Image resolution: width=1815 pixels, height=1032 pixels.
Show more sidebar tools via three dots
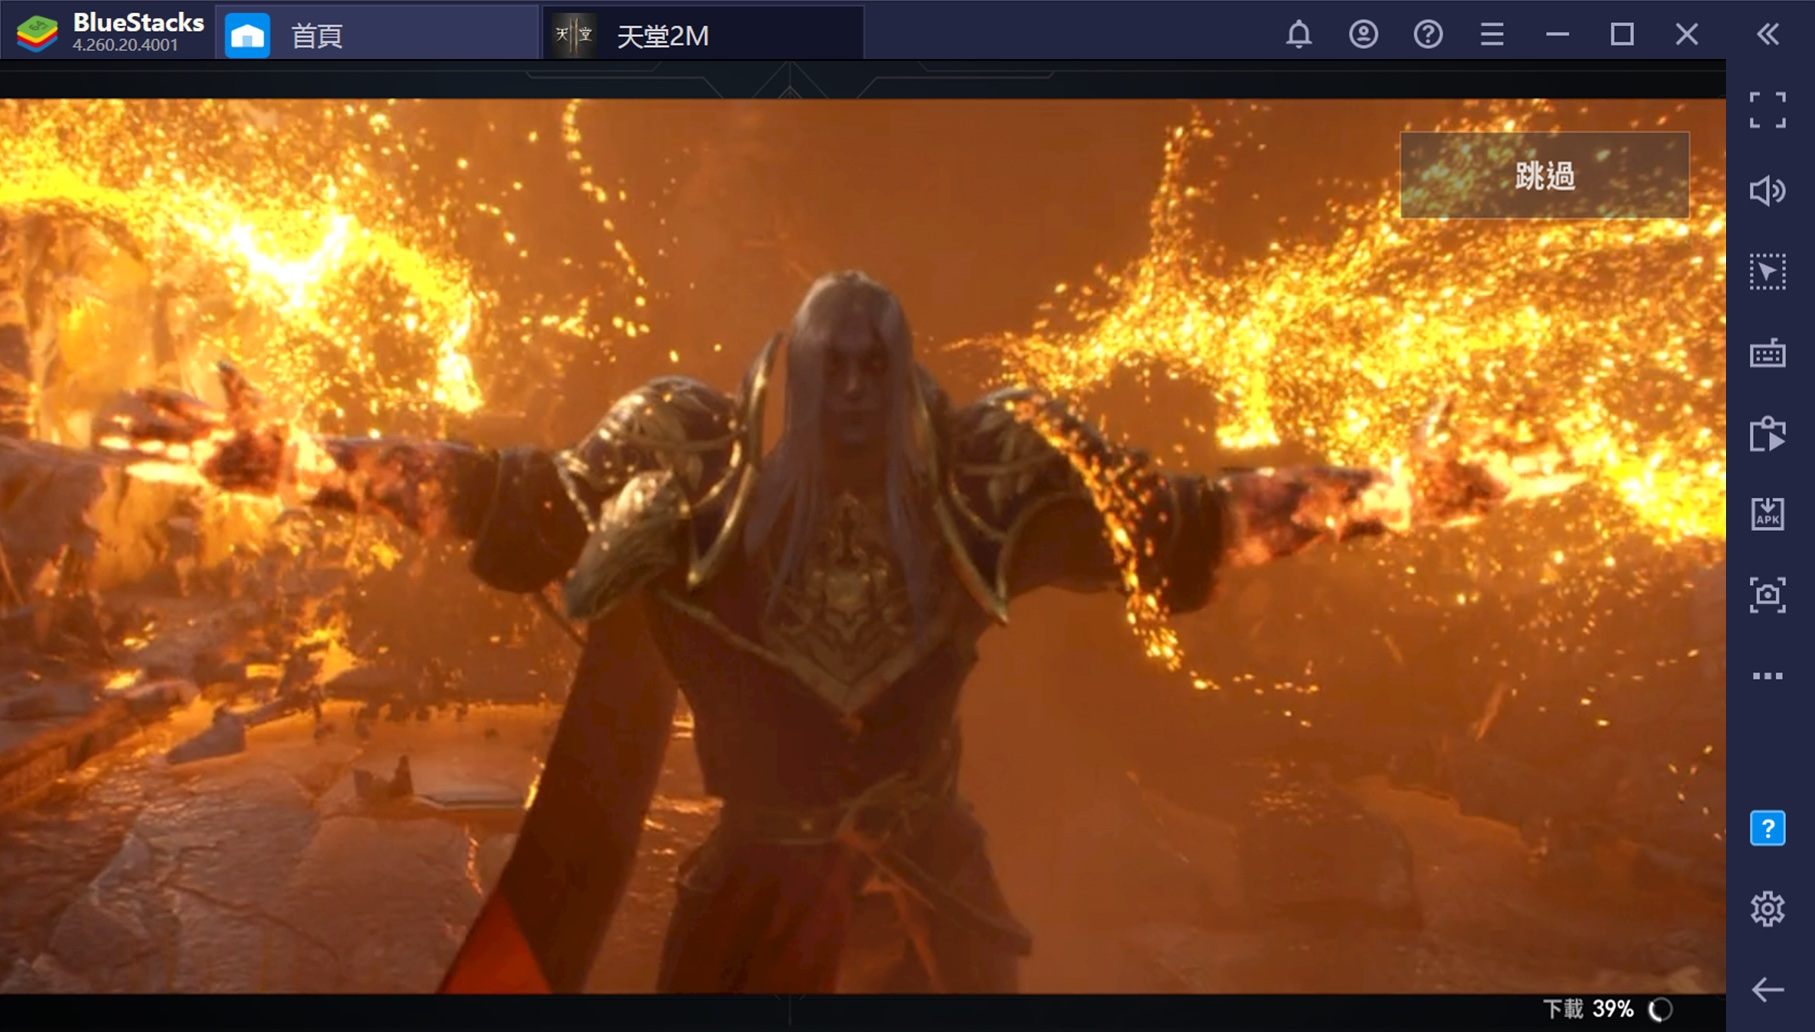click(x=1768, y=676)
